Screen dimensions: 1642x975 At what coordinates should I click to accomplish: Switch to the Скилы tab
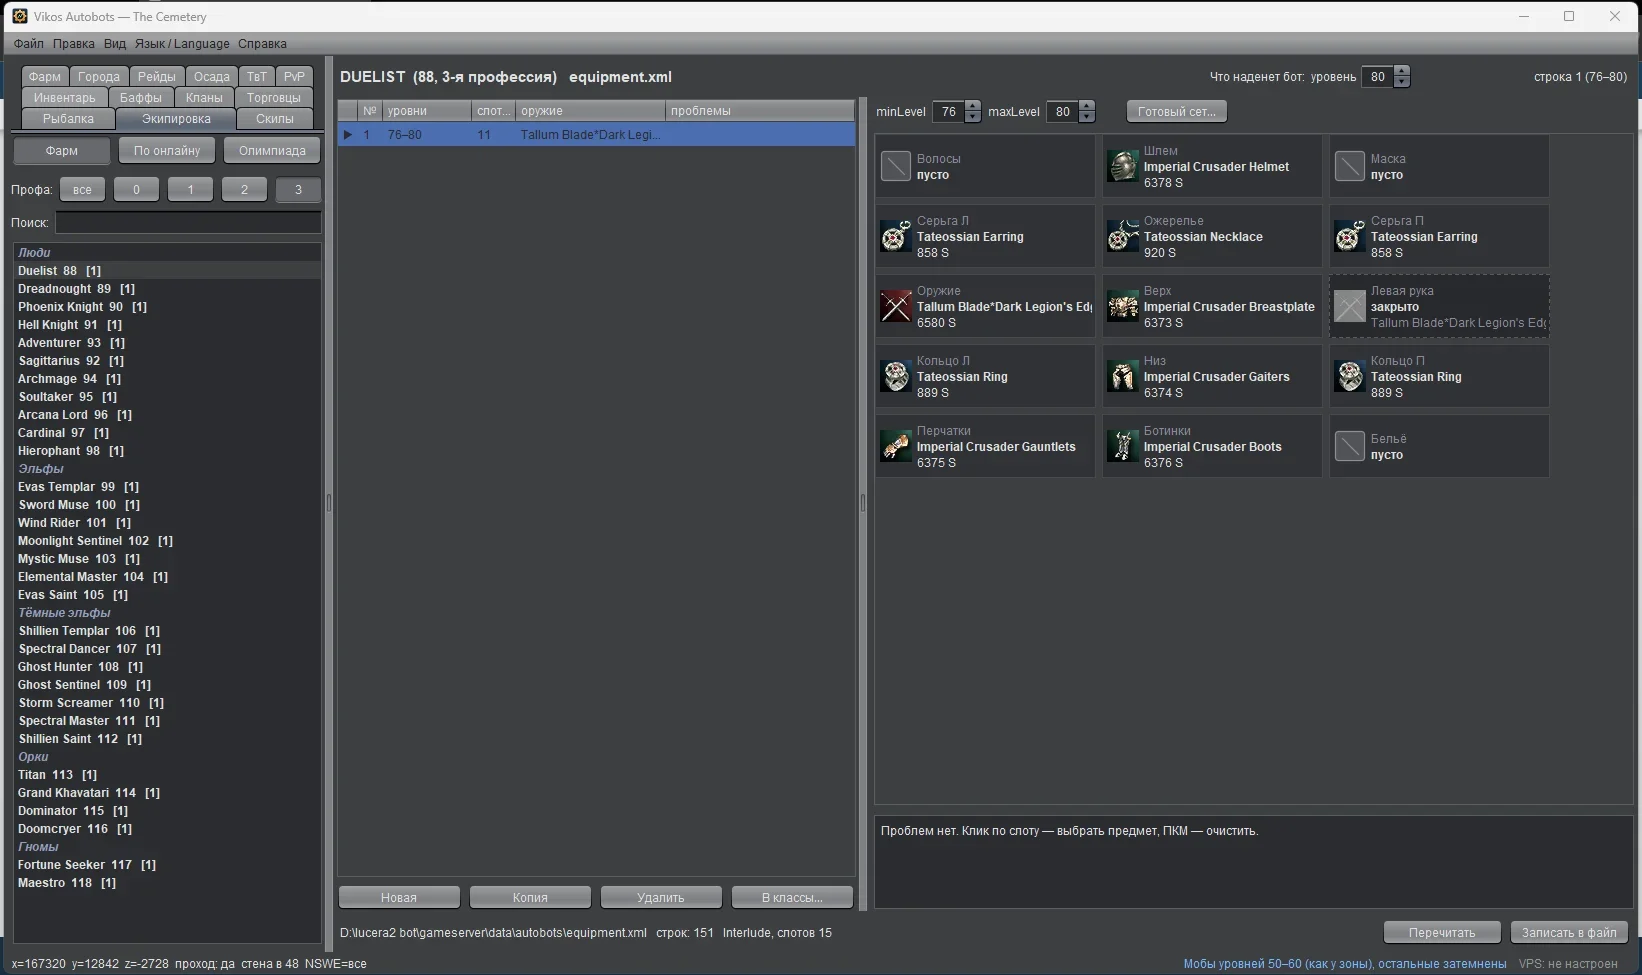point(275,119)
